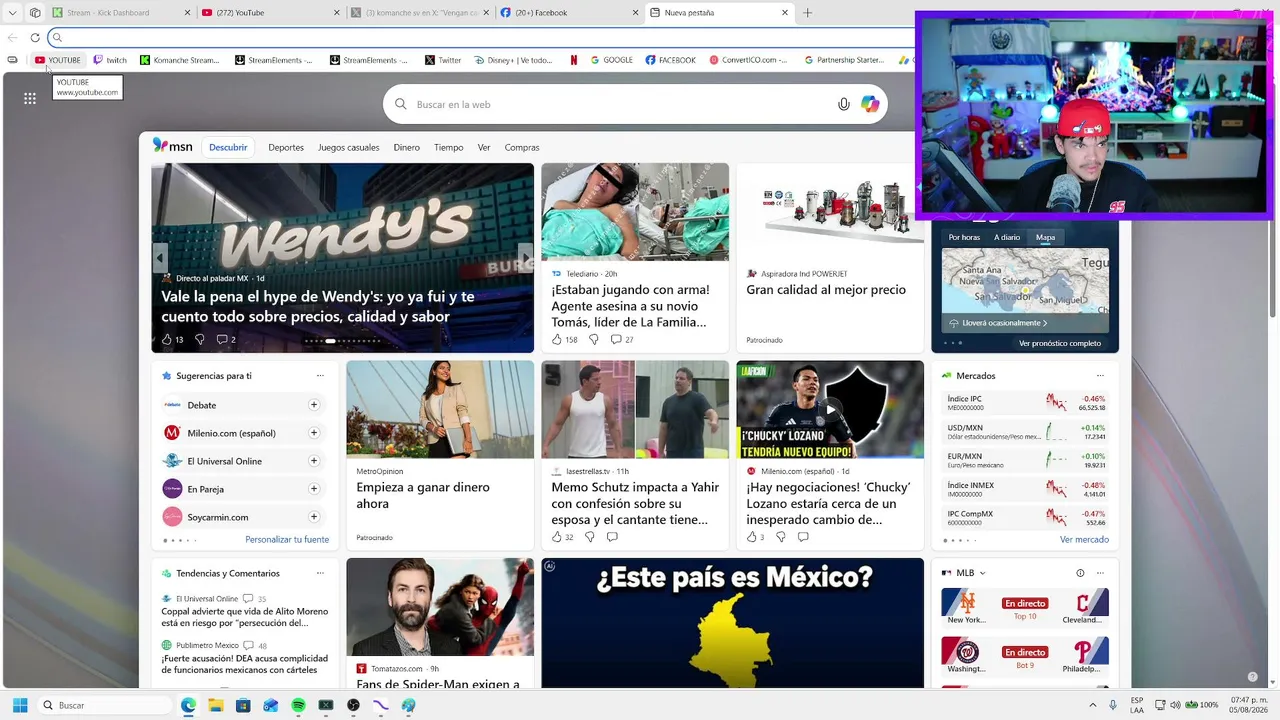The image size is (1280, 720).
Task: Open more options for Mercados card
Action: pyautogui.click(x=1100, y=376)
